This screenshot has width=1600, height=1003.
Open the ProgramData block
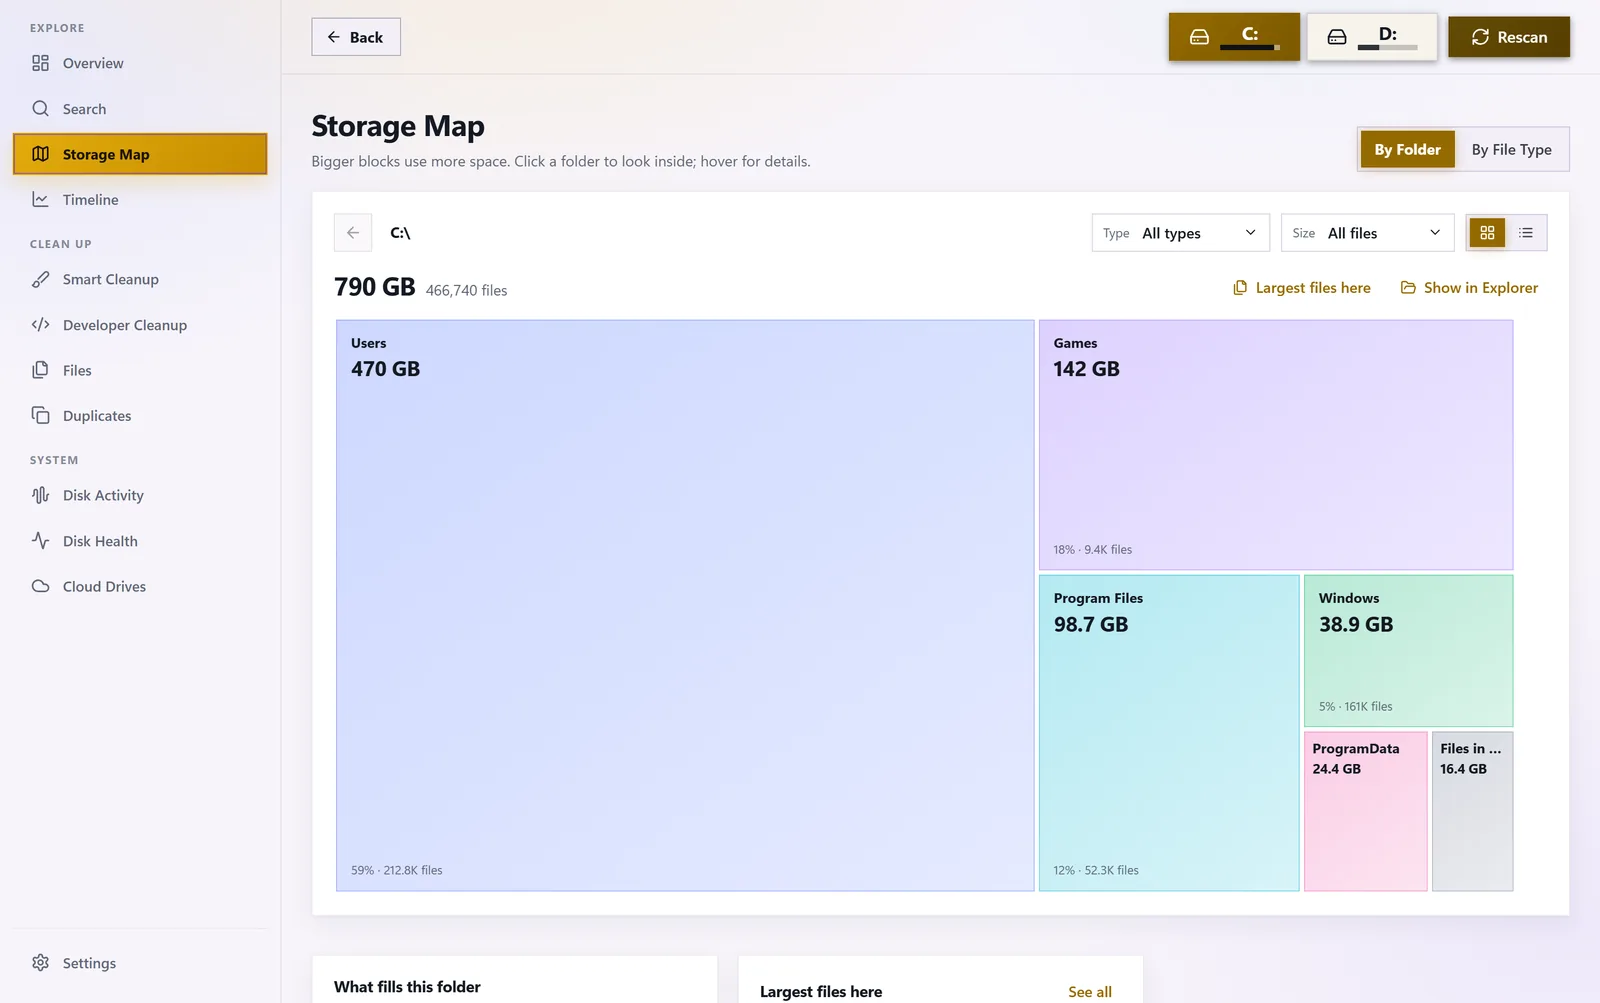[x=1365, y=811]
